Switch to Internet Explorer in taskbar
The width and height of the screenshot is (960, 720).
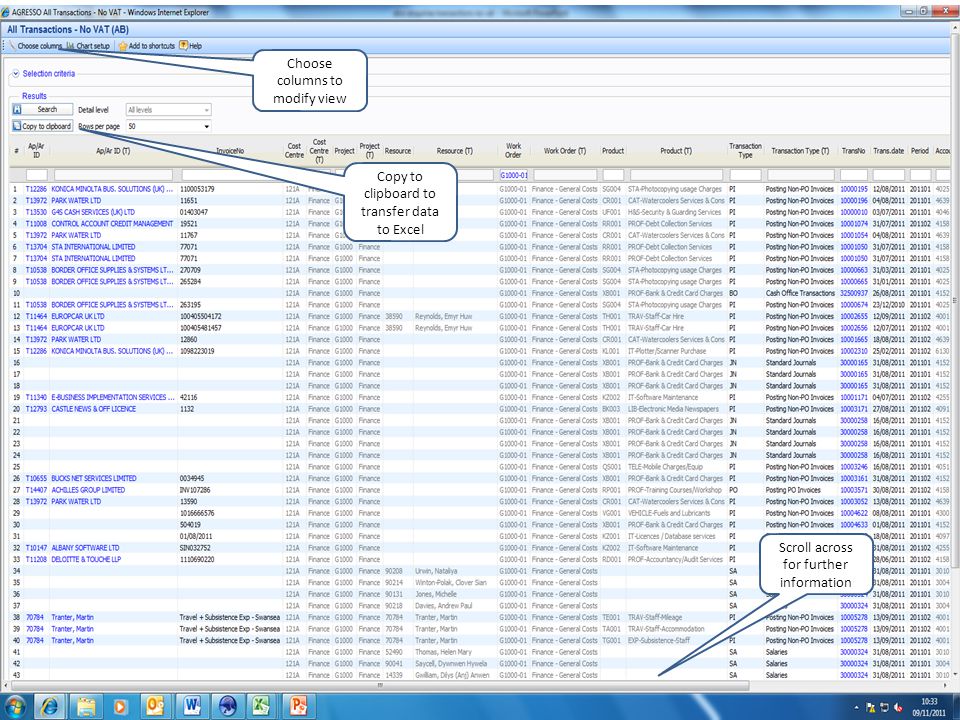click(50, 707)
